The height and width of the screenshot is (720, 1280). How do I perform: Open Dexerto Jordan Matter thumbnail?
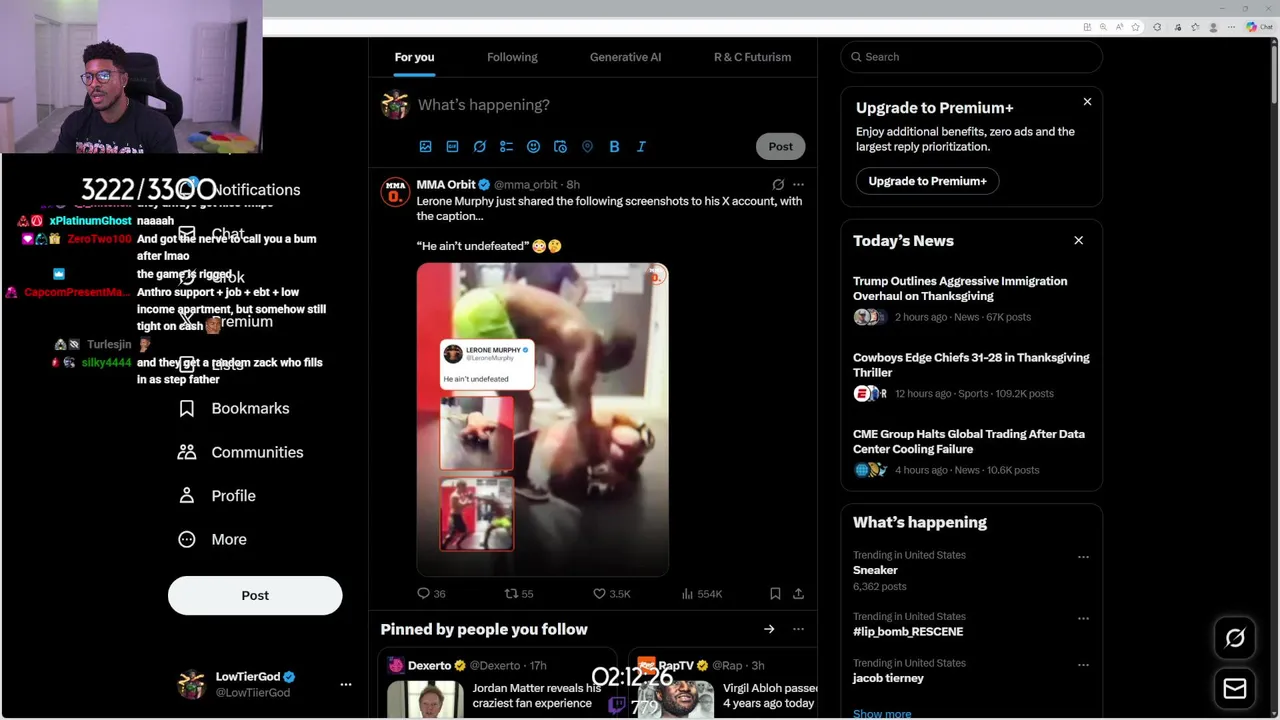(425, 699)
